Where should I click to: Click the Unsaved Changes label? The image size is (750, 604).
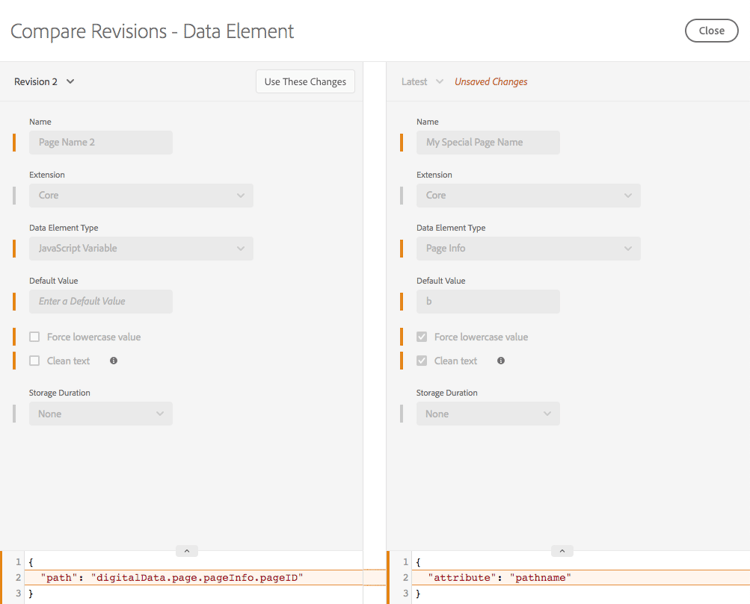pyautogui.click(x=491, y=82)
